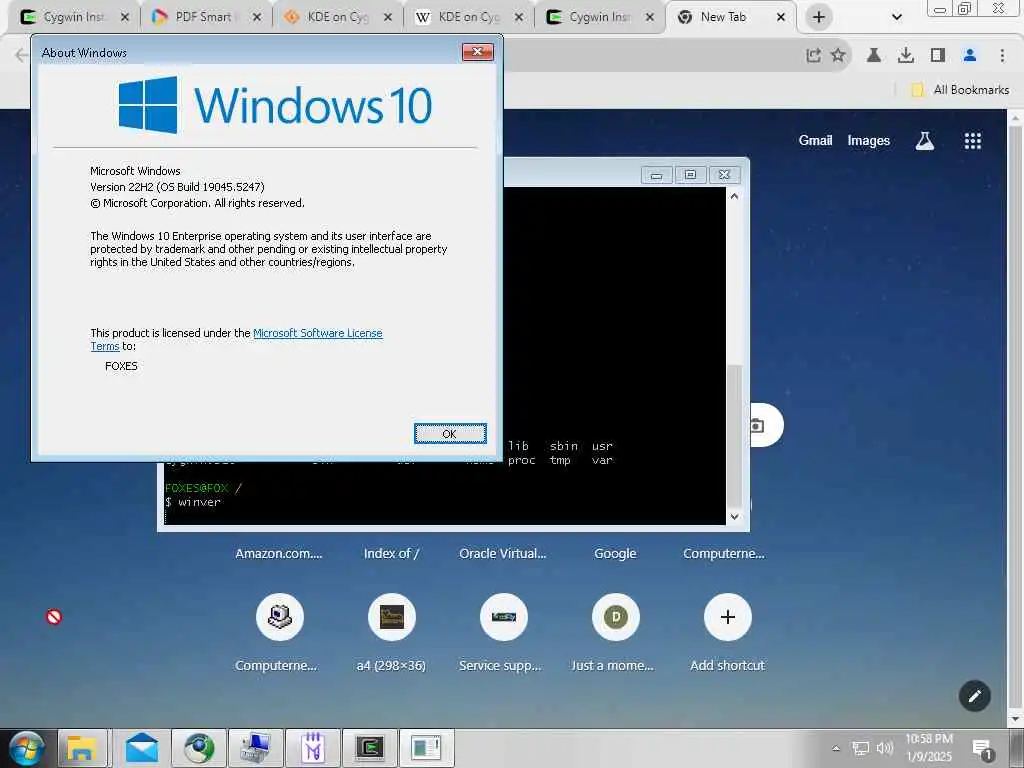The image size is (1024, 768).
Task: Open the Chrome profile icon
Action: 970,56
